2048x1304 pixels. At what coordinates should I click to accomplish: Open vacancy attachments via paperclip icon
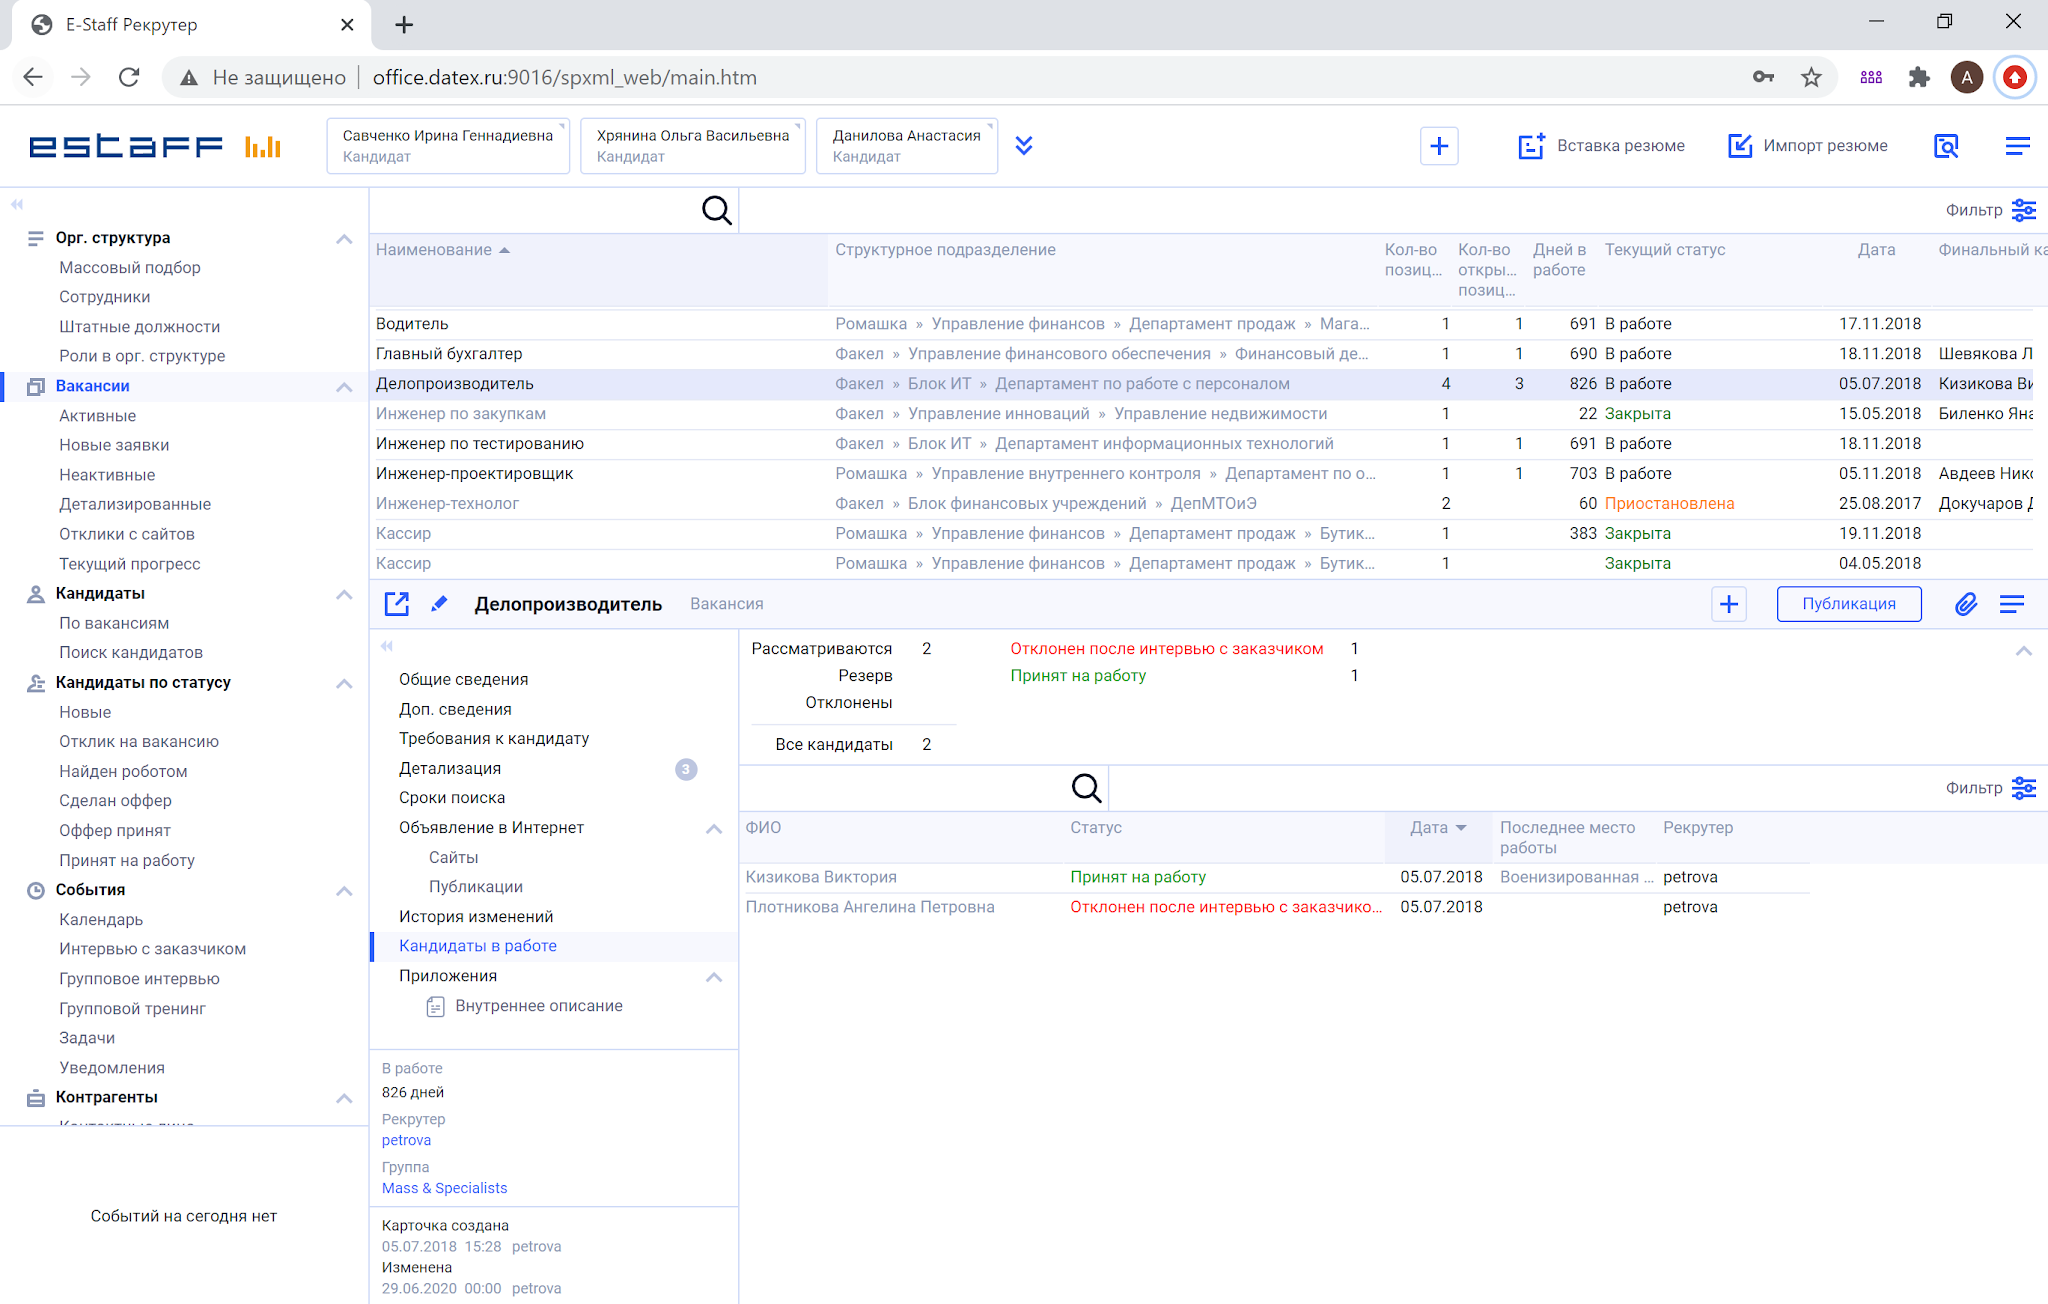(x=1965, y=604)
